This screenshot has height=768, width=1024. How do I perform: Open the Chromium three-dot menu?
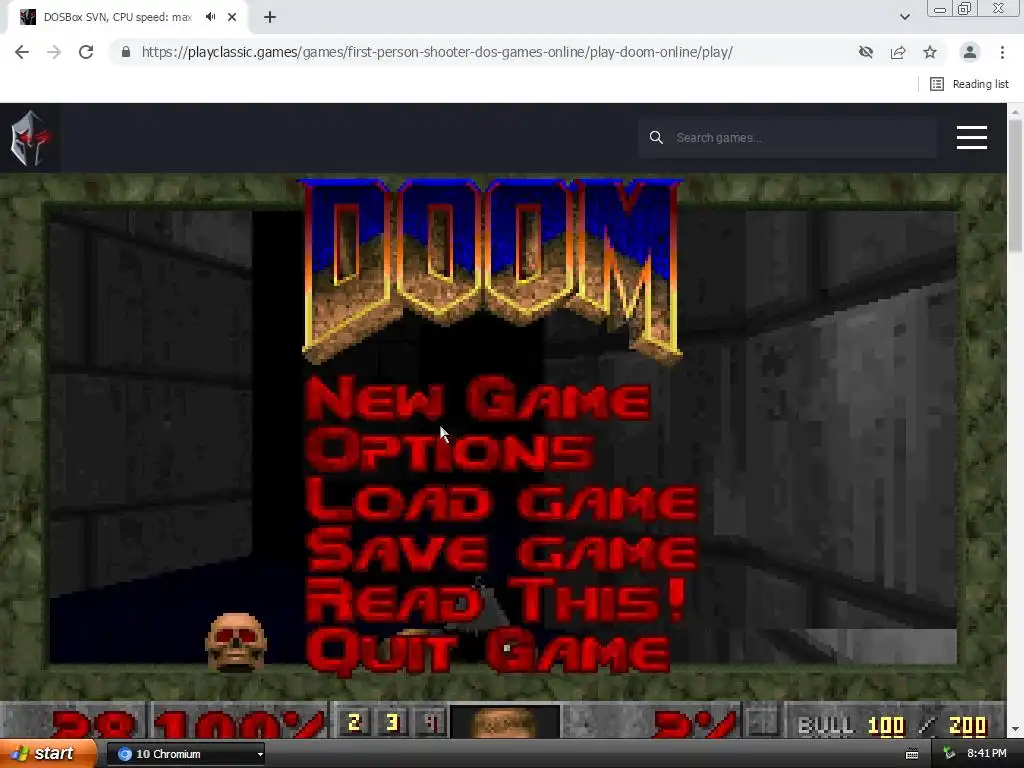click(1002, 52)
